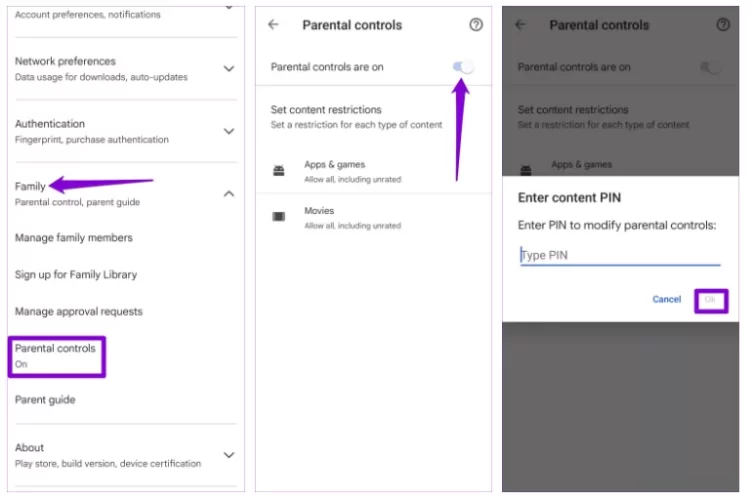Open Manage approval requests
Viewport: 752px width, 500px height.
(x=79, y=312)
